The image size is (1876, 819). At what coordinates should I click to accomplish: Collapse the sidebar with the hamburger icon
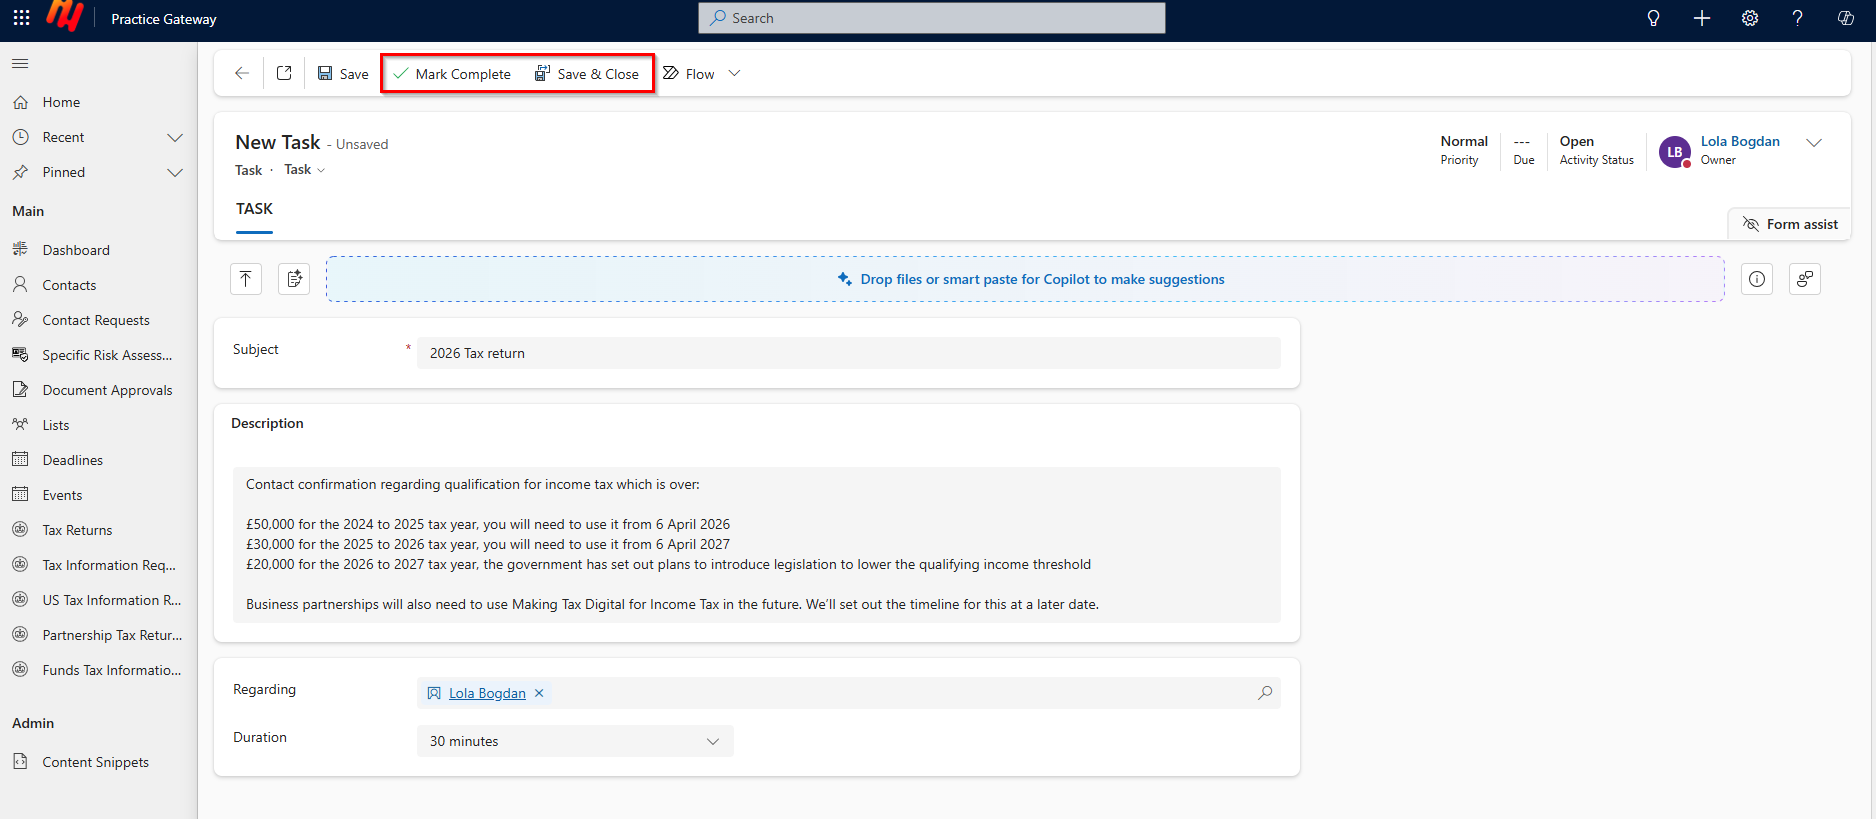click(x=20, y=64)
